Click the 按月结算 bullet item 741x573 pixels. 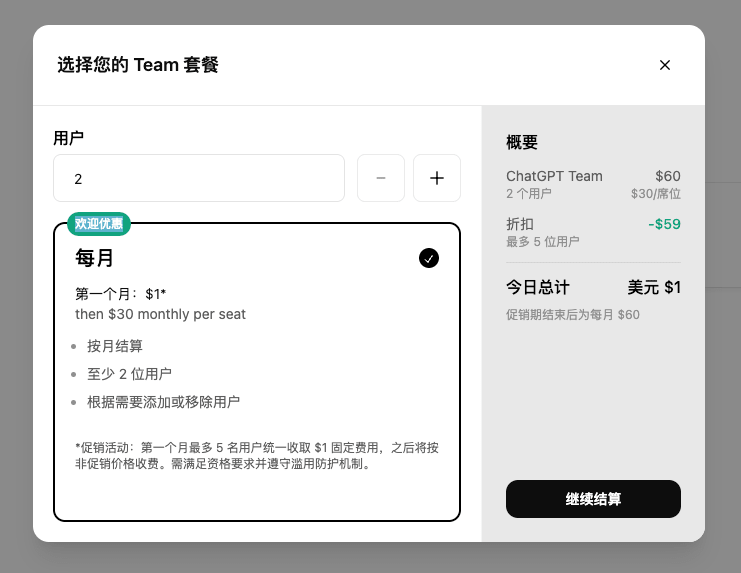point(115,346)
